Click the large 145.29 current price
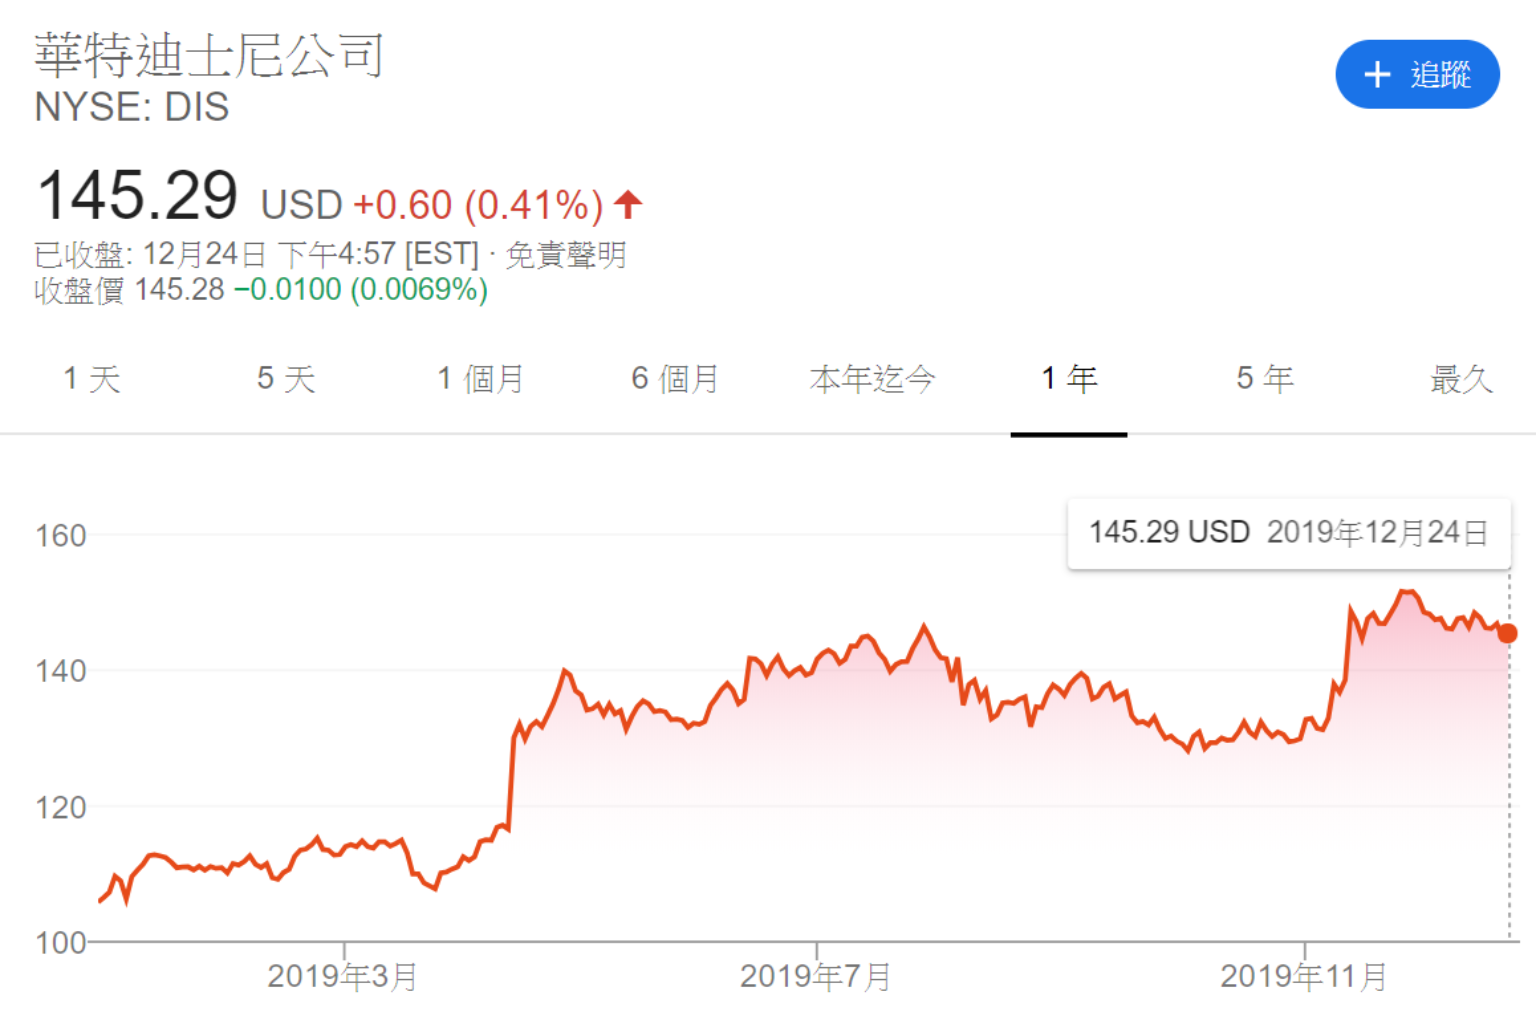Viewport: 1536px width, 1029px height. (x=138, y=196)
